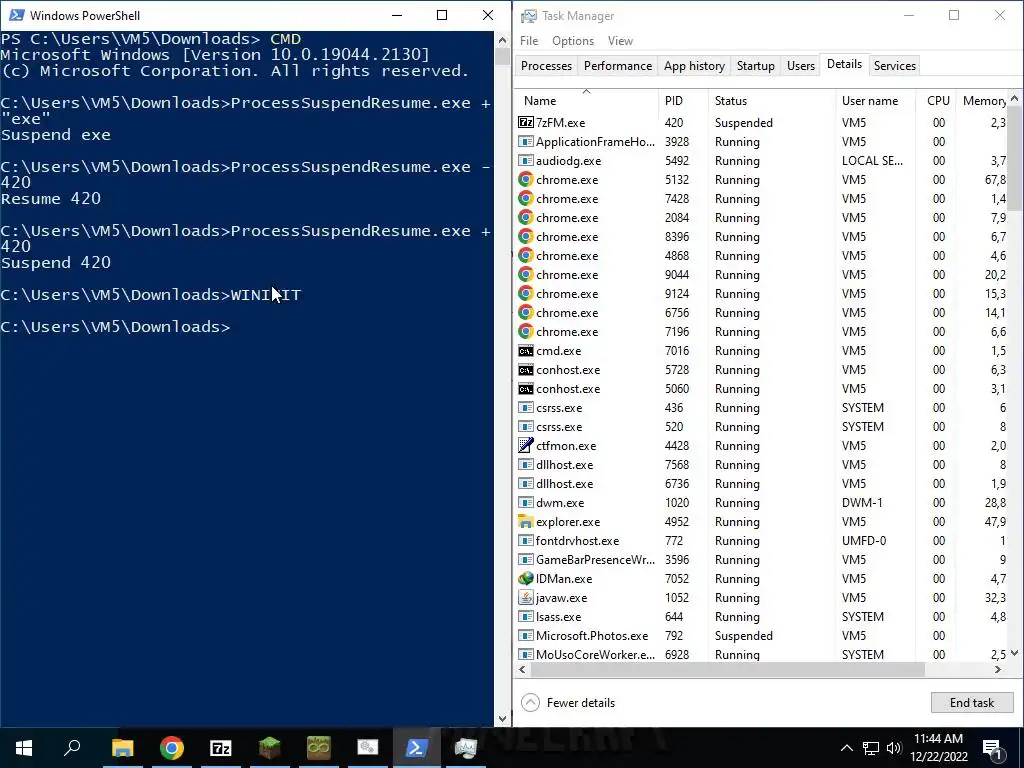Open taskbar Search magnifier
This screenshot has width=1024, height=768.
[72, 748]
